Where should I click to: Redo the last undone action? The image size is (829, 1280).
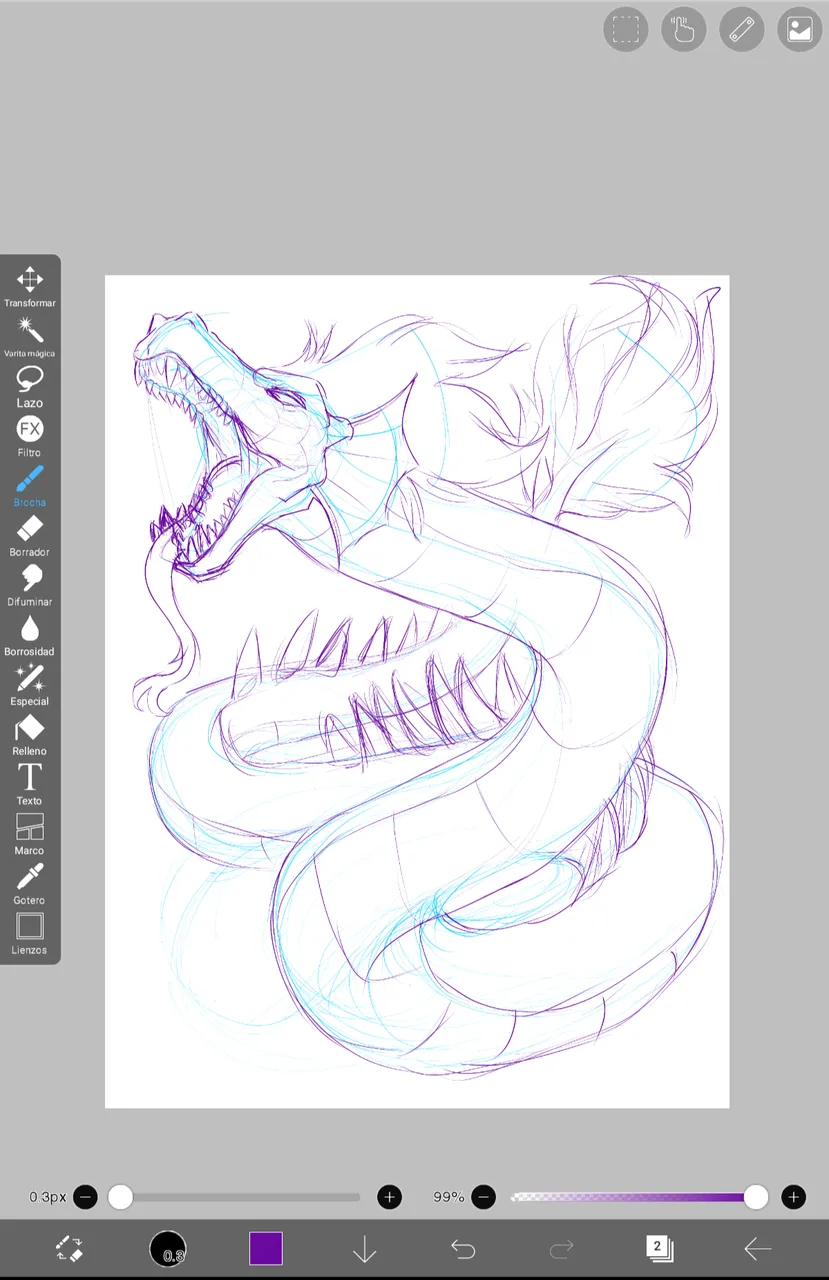coord(562,1248)
